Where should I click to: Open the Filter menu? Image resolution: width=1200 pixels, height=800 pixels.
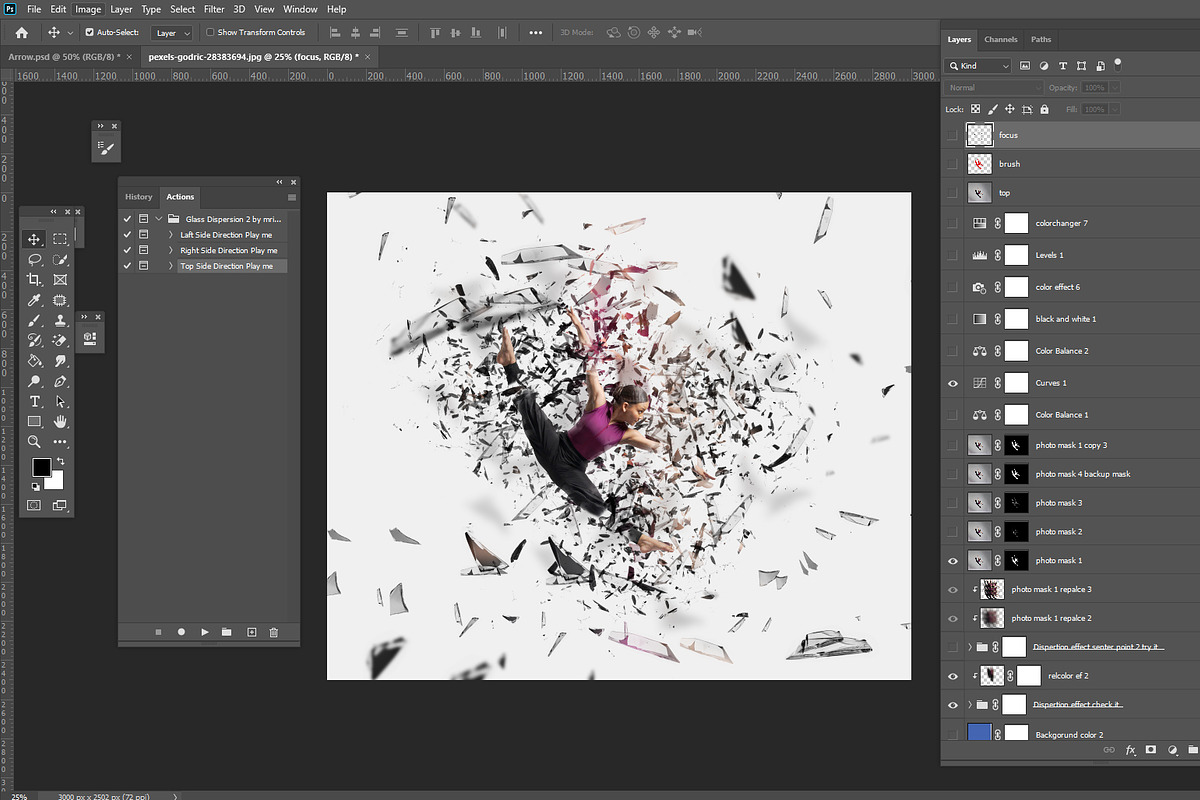(x=214, y=9)
